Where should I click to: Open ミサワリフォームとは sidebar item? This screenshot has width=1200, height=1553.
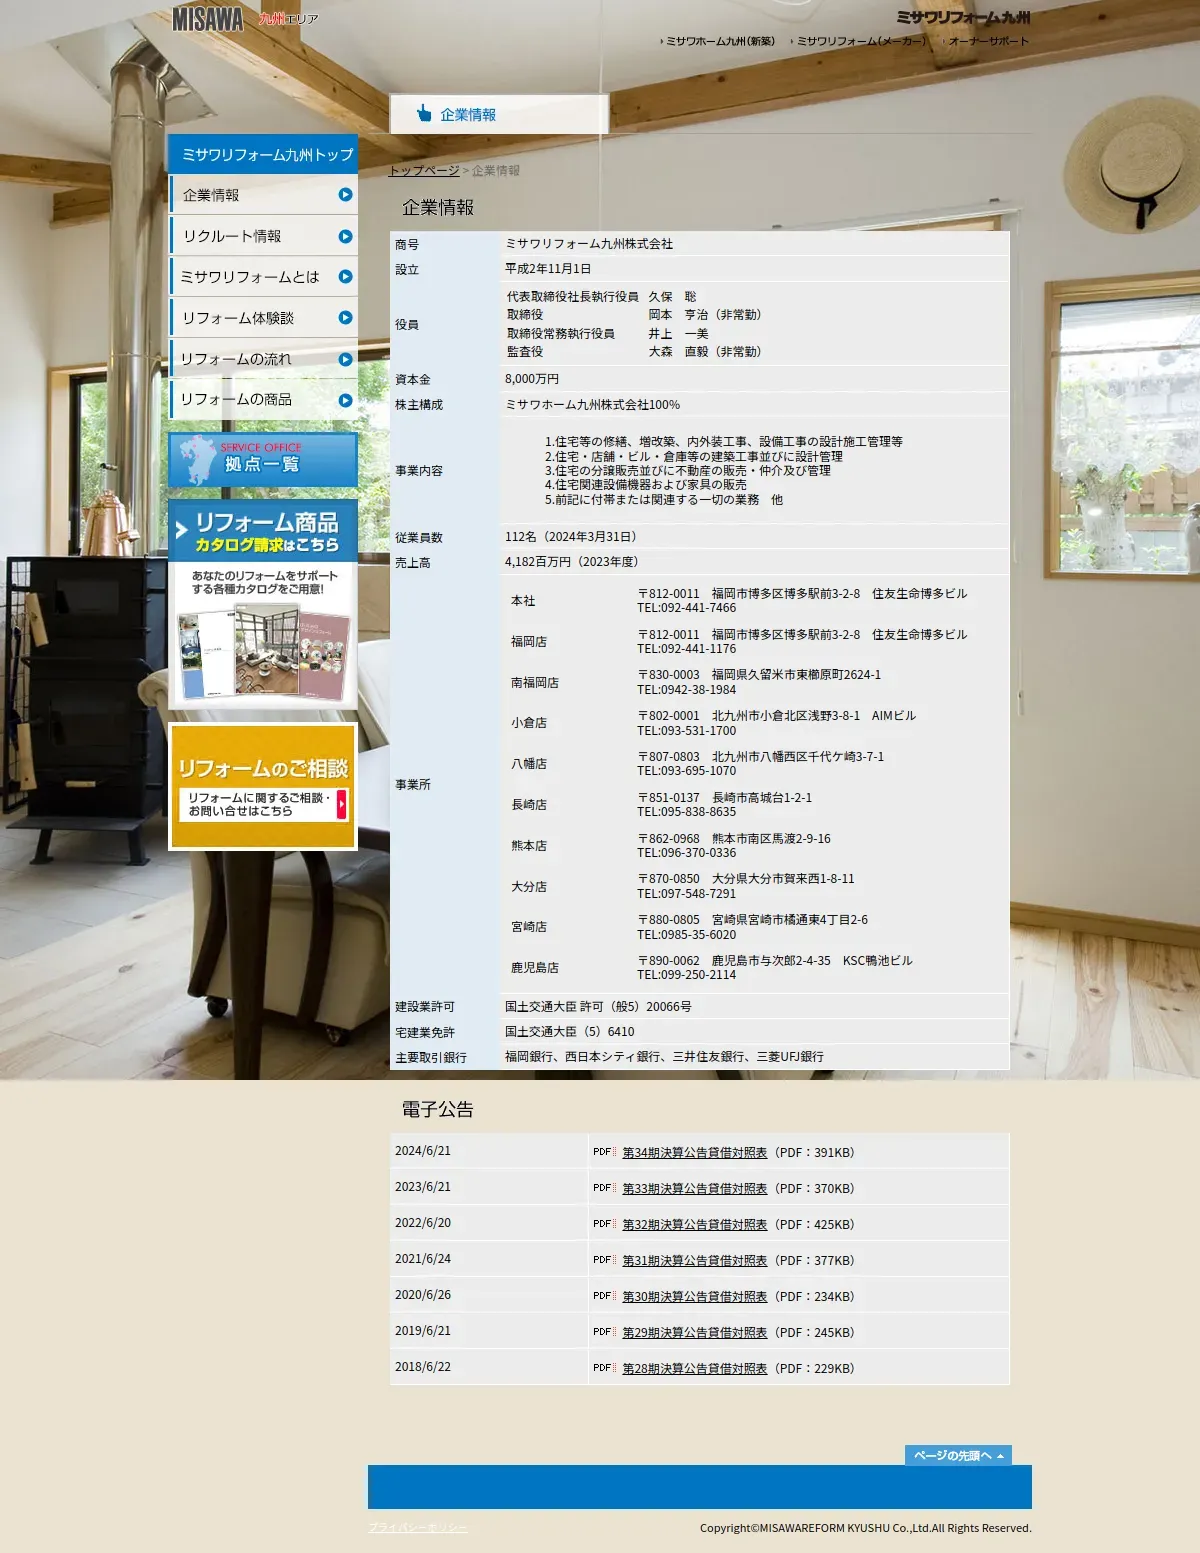[x=264, y=277]
